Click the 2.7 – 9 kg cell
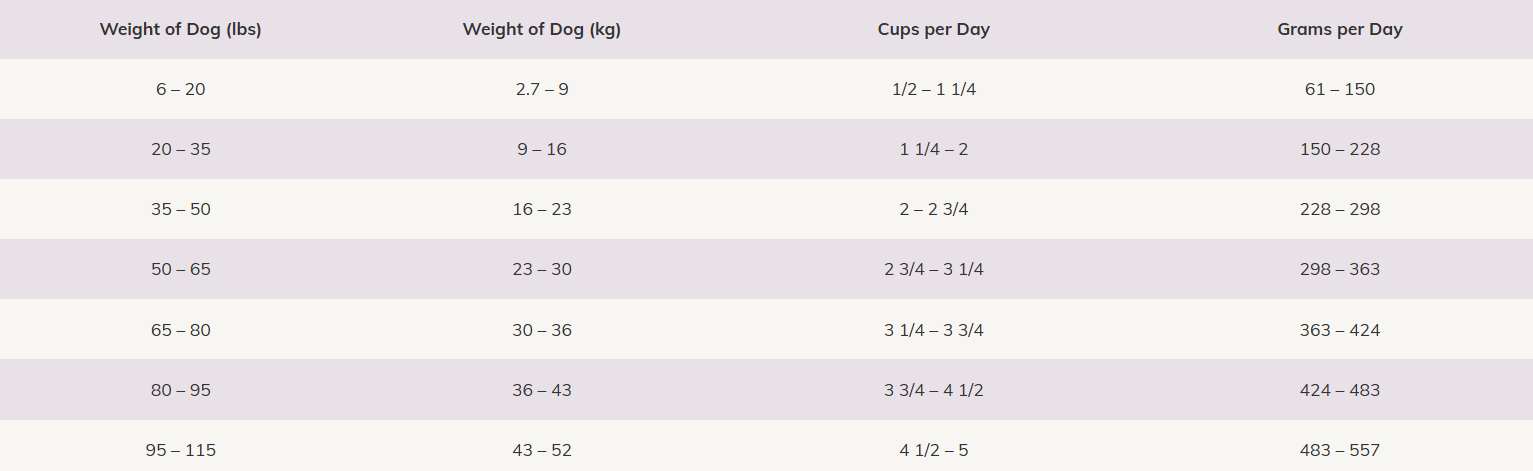Screen dimensions: 1533x471 click(x=541, y=89)
